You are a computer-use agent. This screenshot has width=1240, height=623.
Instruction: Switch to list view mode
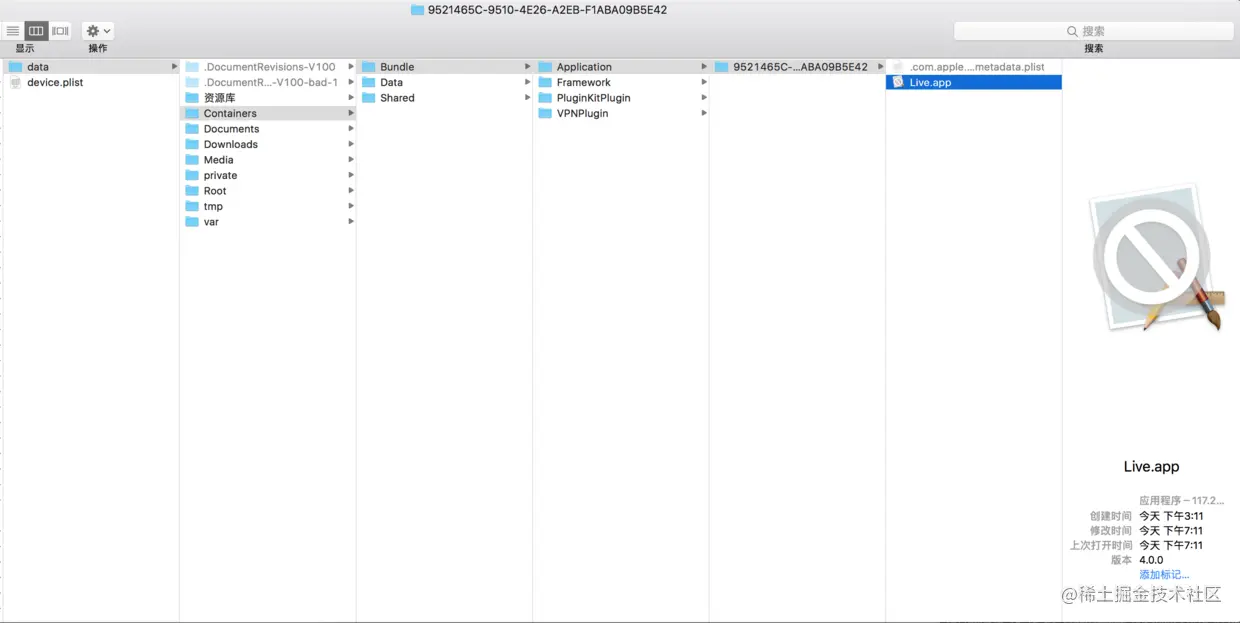click(x=13, y=31)
